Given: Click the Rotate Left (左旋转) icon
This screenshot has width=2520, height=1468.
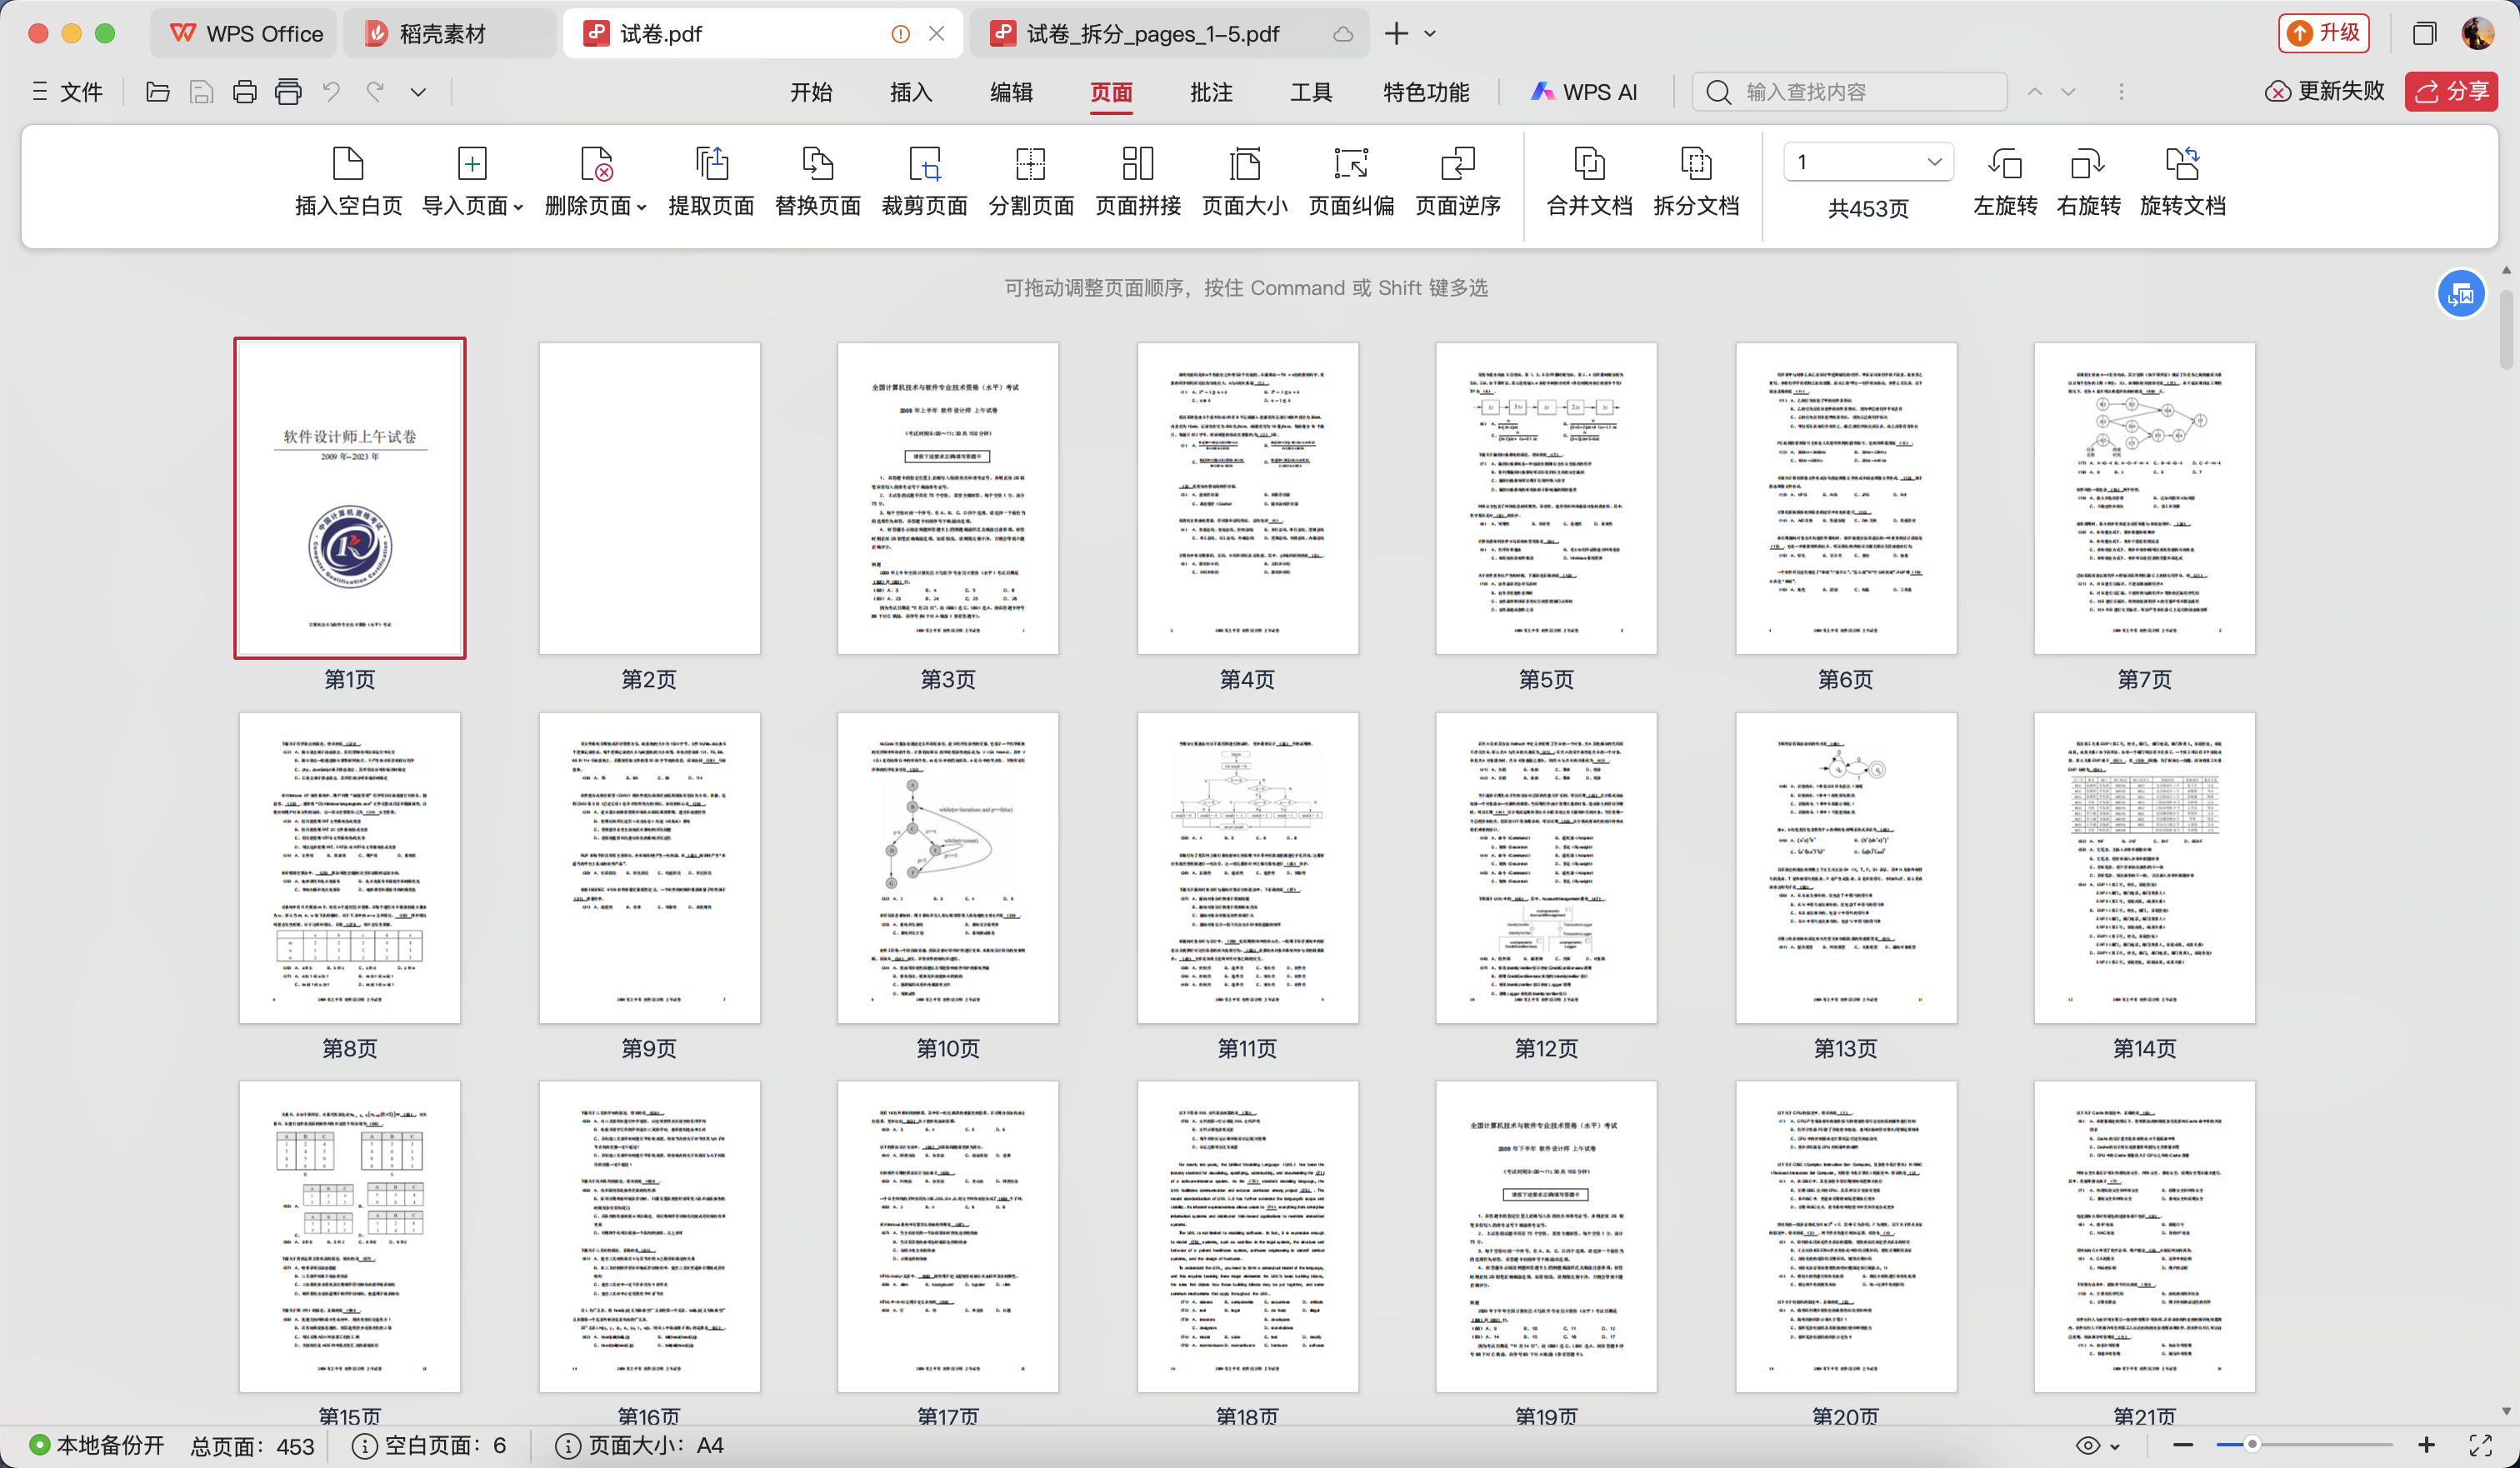Looking at the screenshot, I should 2004,164.
